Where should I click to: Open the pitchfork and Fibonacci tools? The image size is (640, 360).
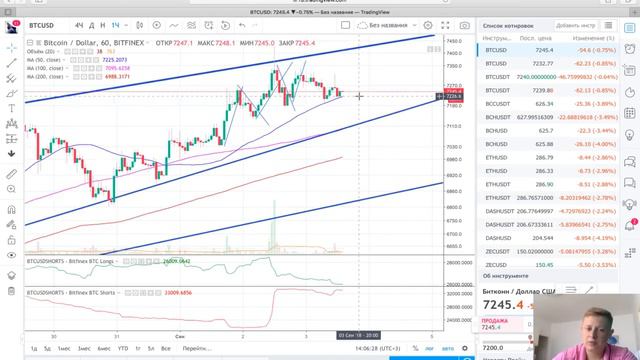(x=11, y=78)
